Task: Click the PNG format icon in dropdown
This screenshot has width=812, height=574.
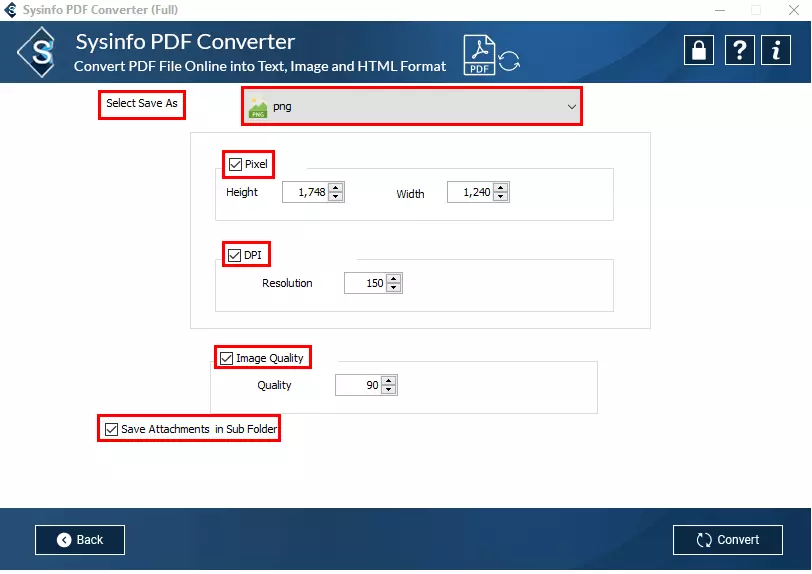Action: coord(258,107)
